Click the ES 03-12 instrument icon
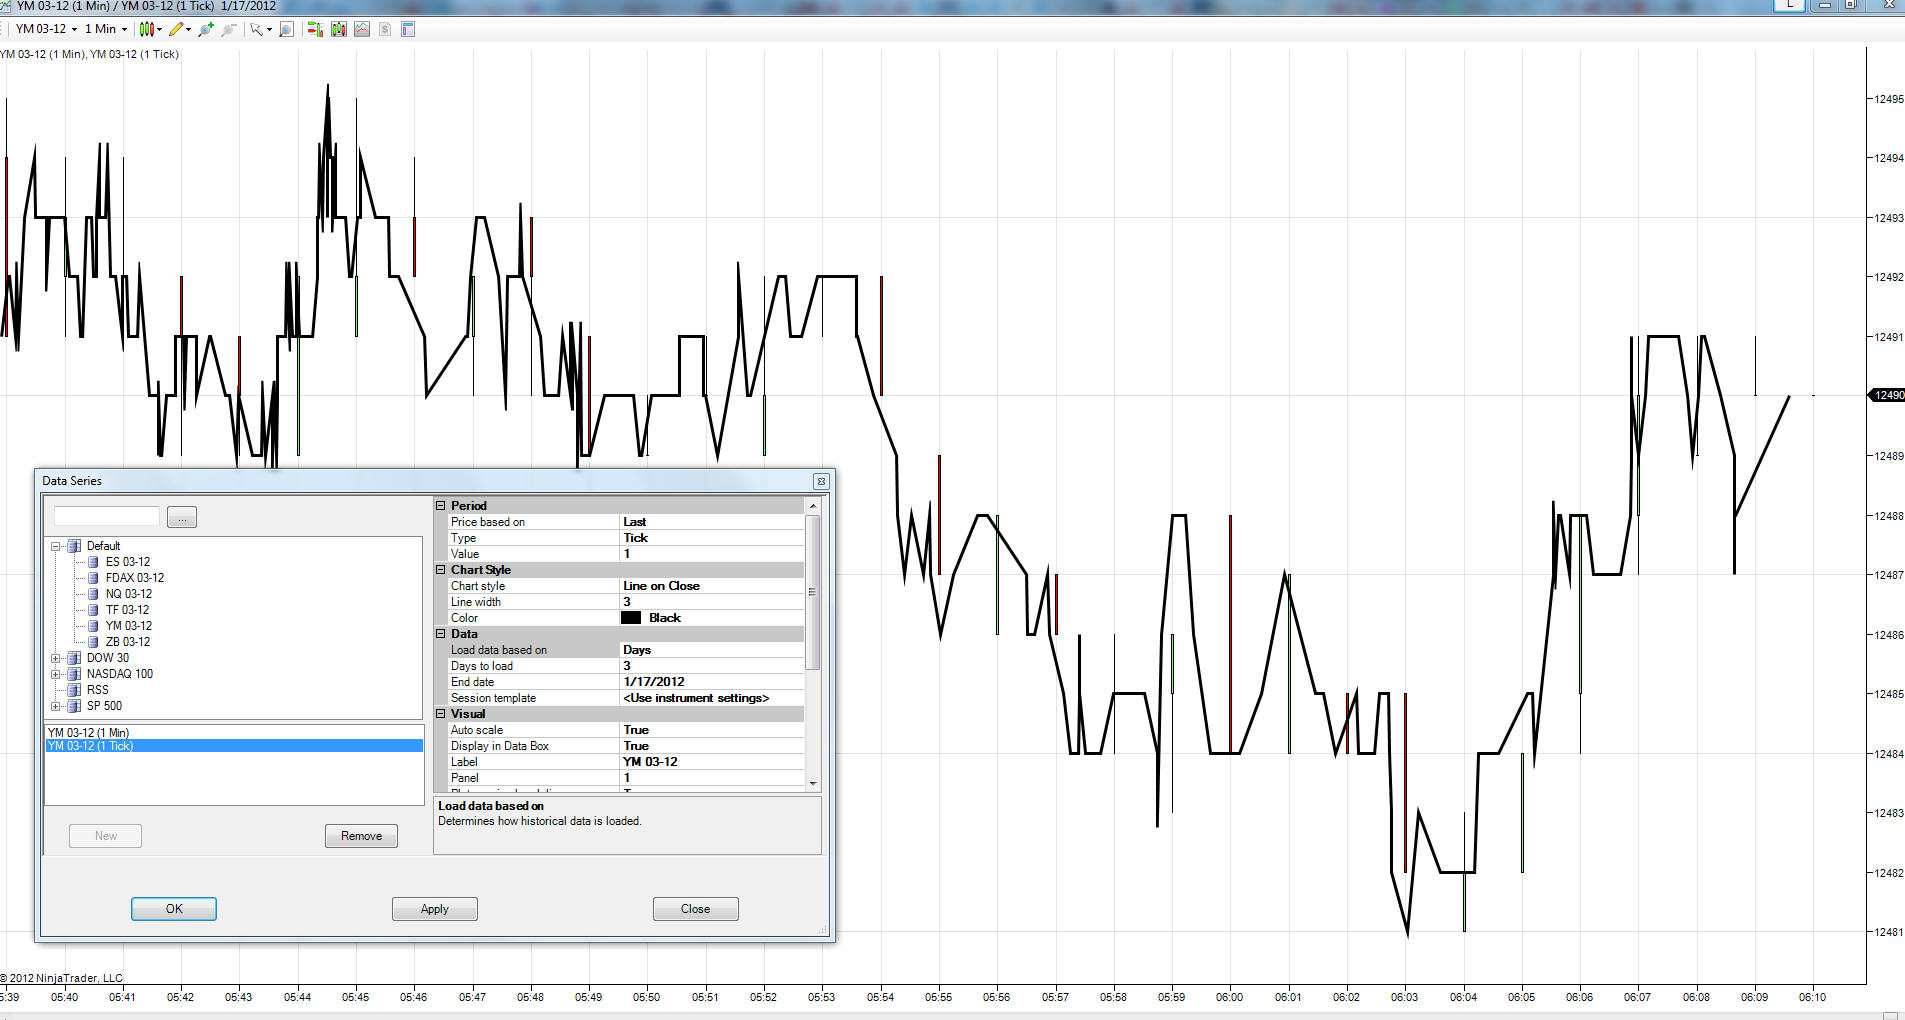The height and width of the screenshot is (1020, 1905). point(93,562)
